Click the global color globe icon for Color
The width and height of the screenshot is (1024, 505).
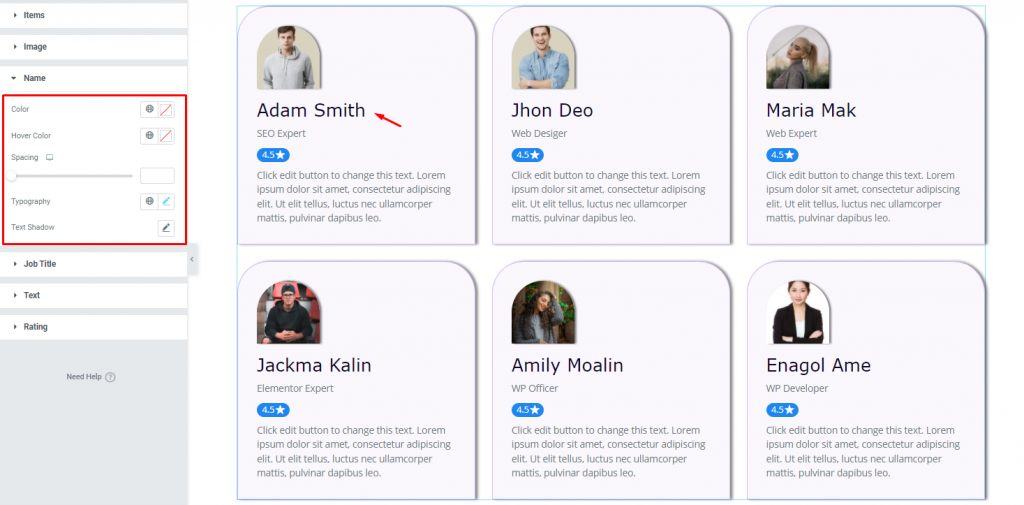coord(150,109)
